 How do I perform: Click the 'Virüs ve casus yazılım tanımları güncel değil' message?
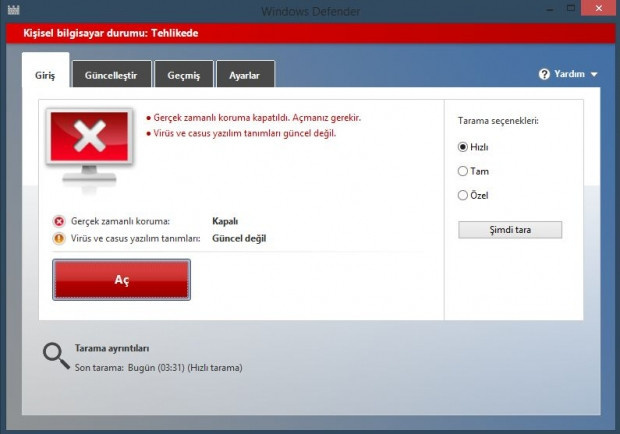[x=245, y=134]
